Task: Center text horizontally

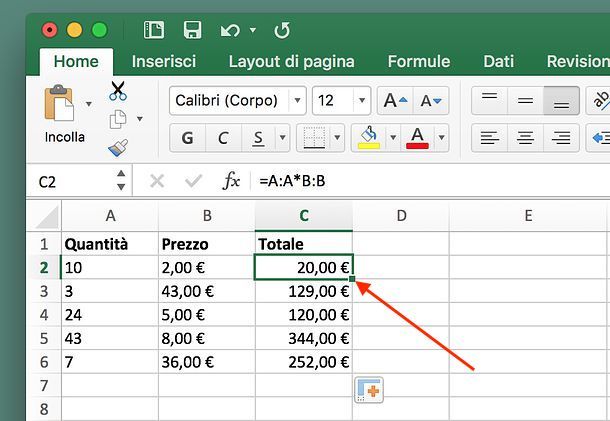Action: coord(525,138)
